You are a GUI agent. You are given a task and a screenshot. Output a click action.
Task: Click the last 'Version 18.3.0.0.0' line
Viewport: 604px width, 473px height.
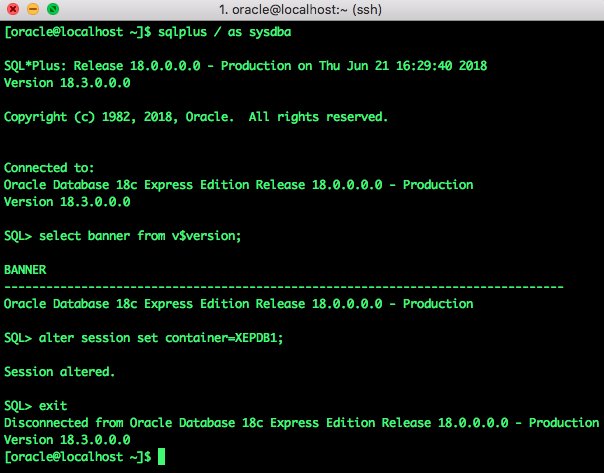(x=67, y=440)
